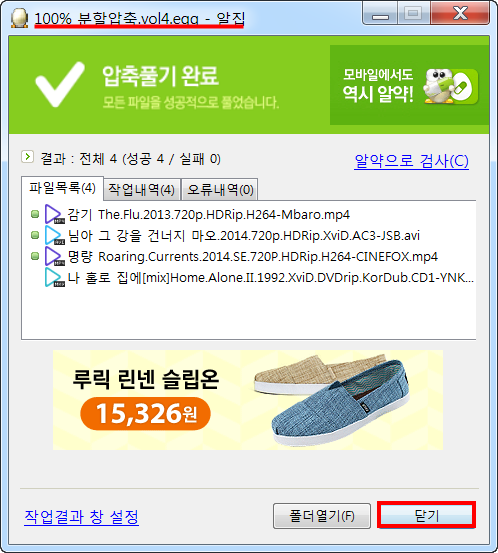
Task: Switch to the 작업내역(4) tab
Action: pos(142,190)
